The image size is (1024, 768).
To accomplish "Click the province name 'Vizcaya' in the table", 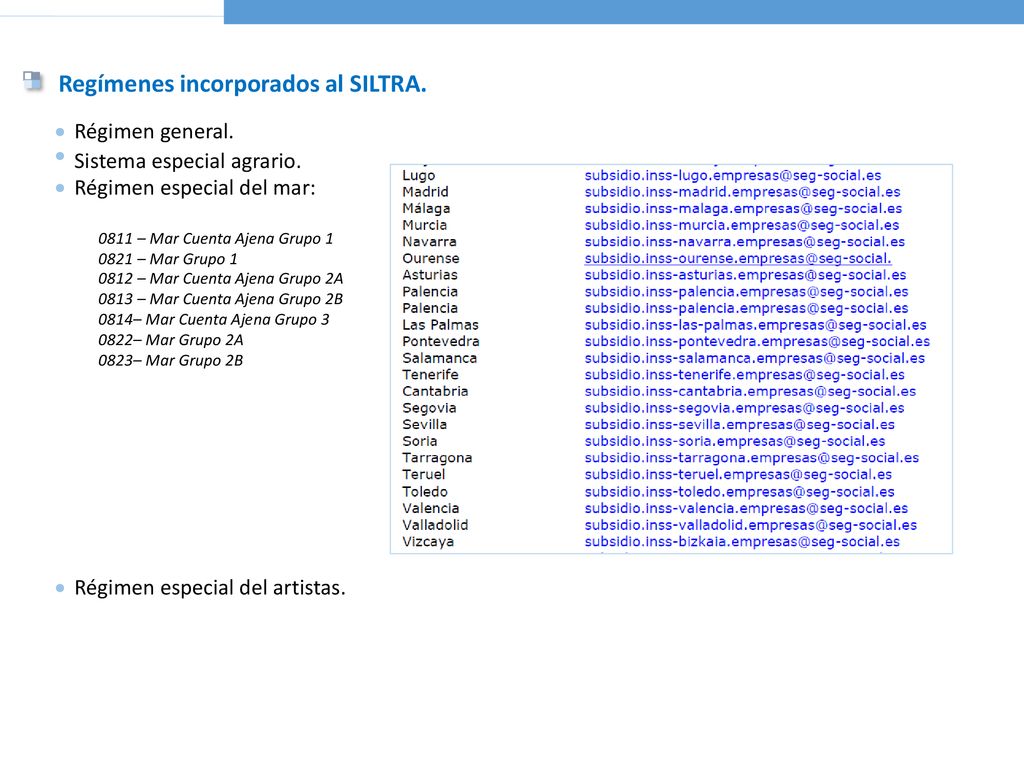I will (x=428, y=541).
